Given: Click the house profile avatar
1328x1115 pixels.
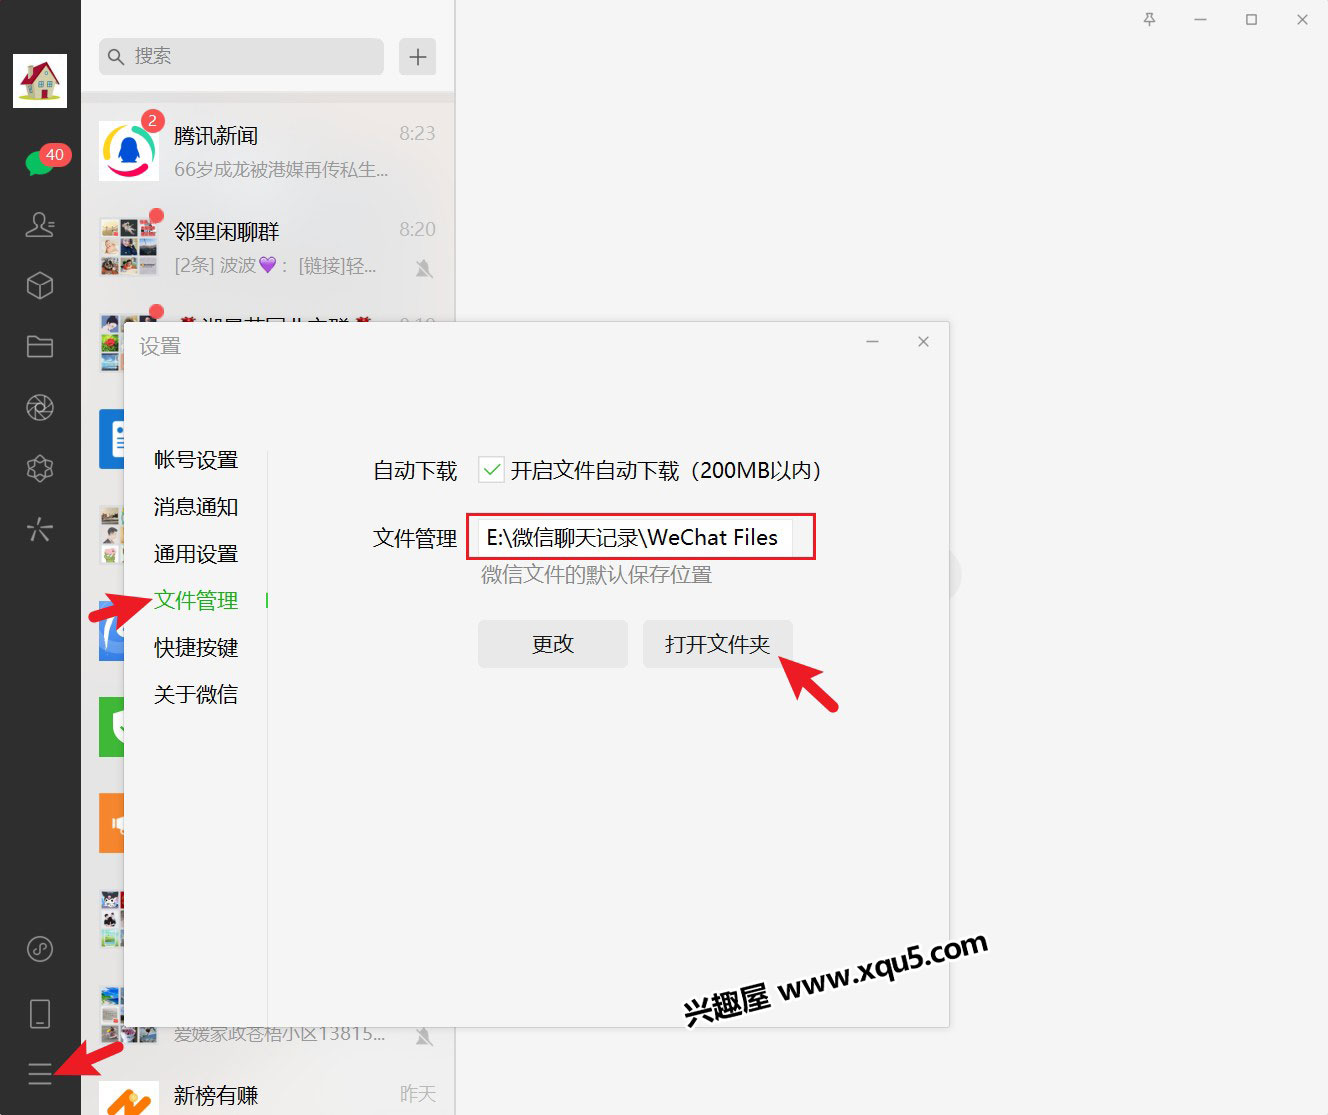Looking at the screenshot, I should click(x=40, y=81).
